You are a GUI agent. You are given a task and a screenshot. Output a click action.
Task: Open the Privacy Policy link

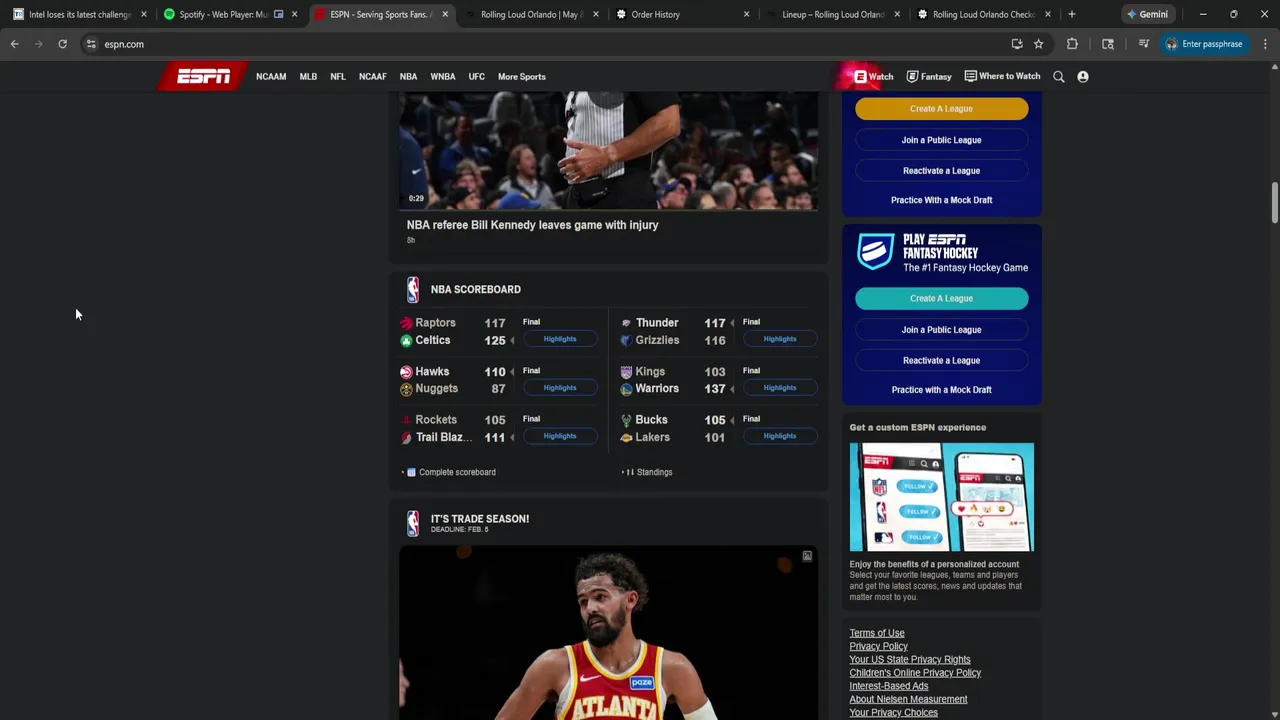878,646
